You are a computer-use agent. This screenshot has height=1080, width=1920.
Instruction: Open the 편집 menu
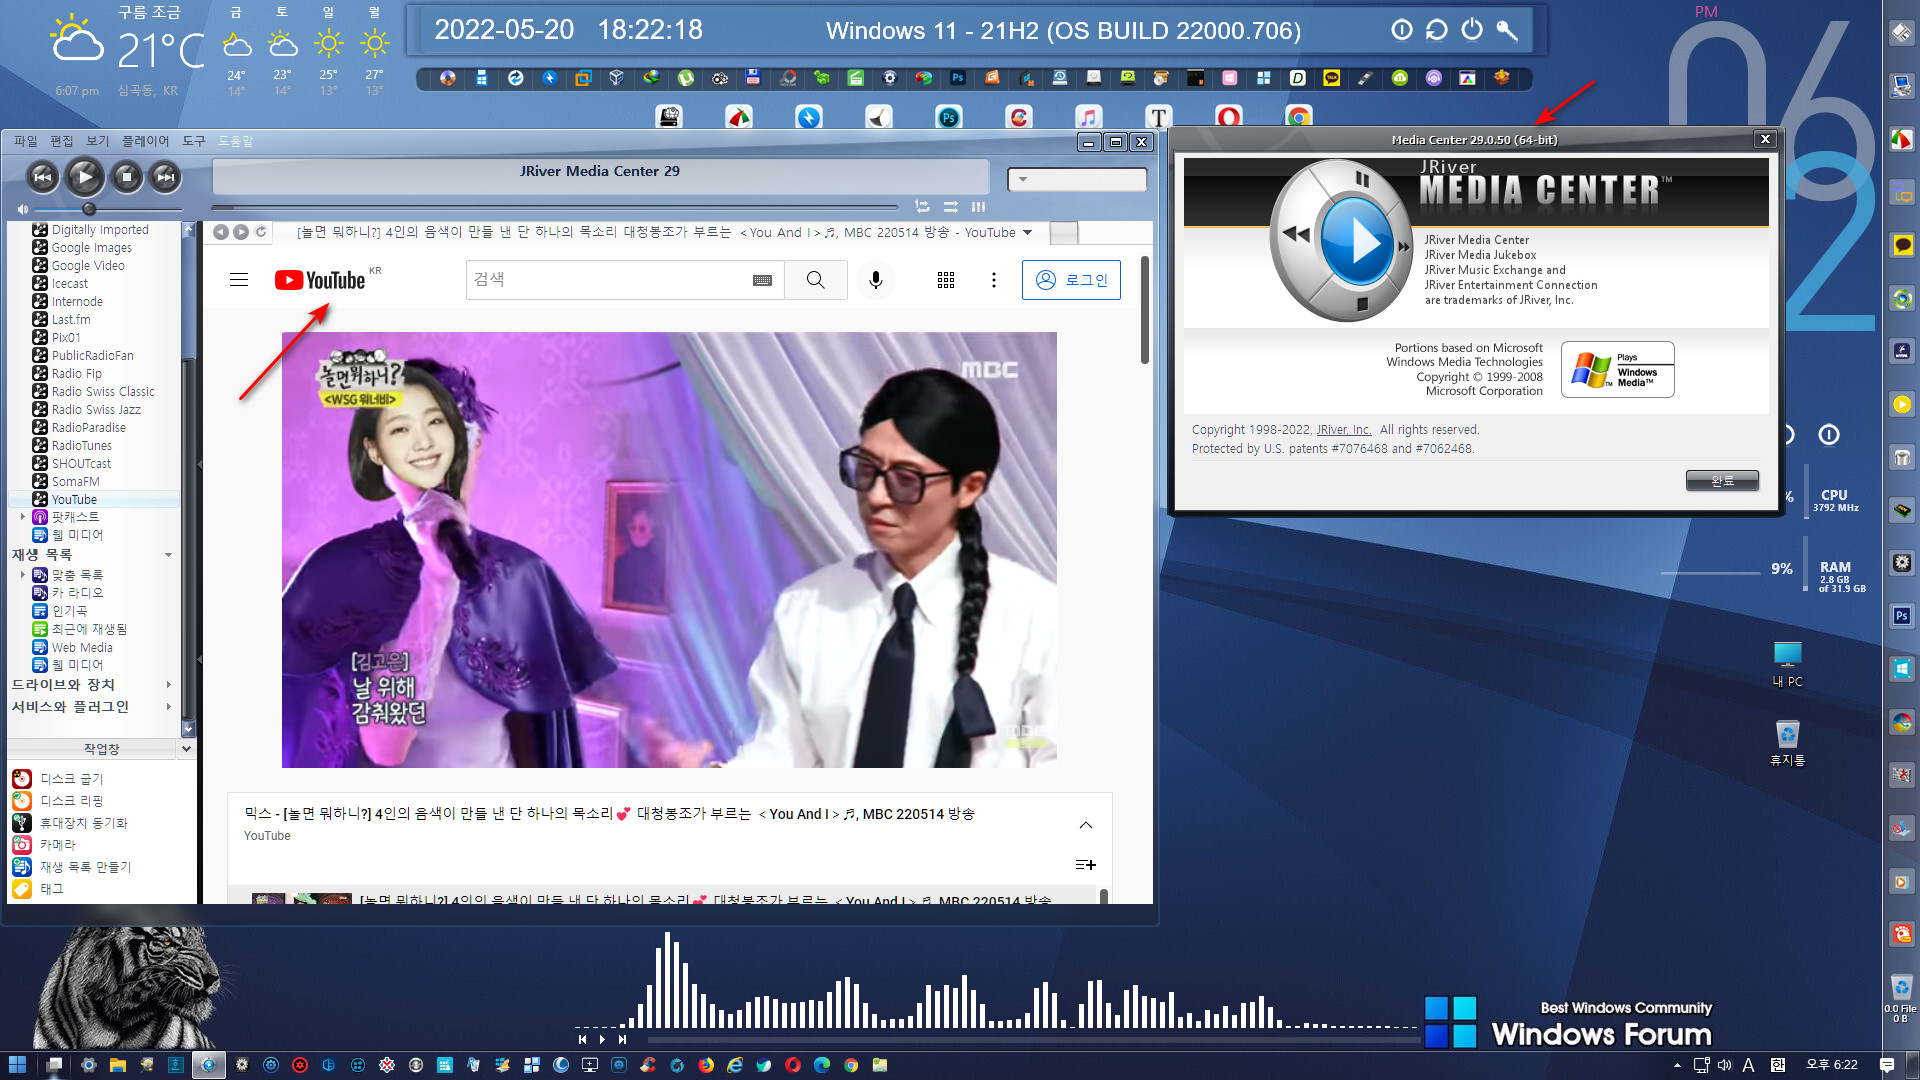click(62, 141)
